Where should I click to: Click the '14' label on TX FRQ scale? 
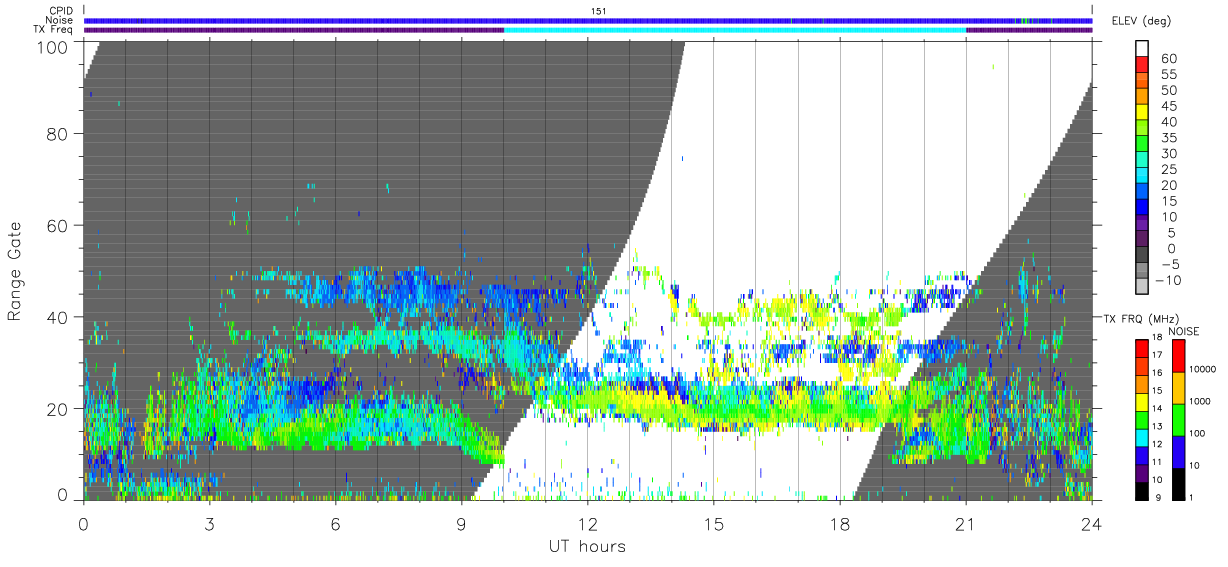[1158, 409]
